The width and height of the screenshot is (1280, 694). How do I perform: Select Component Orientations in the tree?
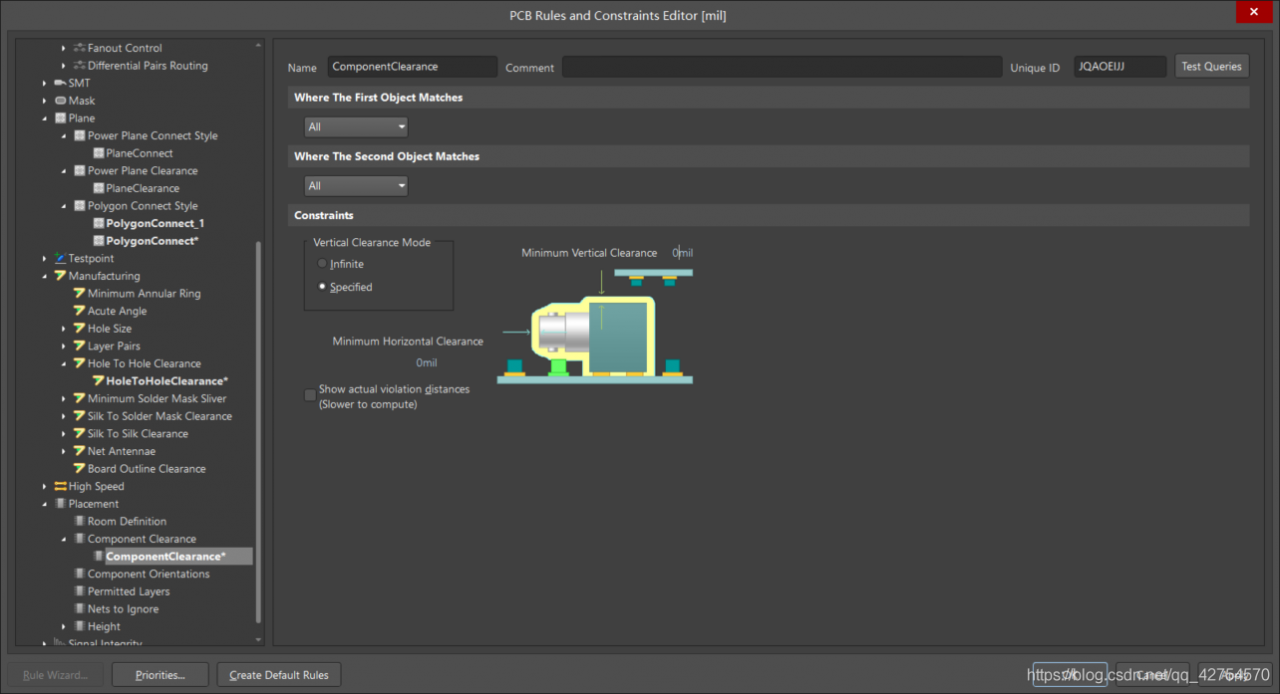point(149,574)
